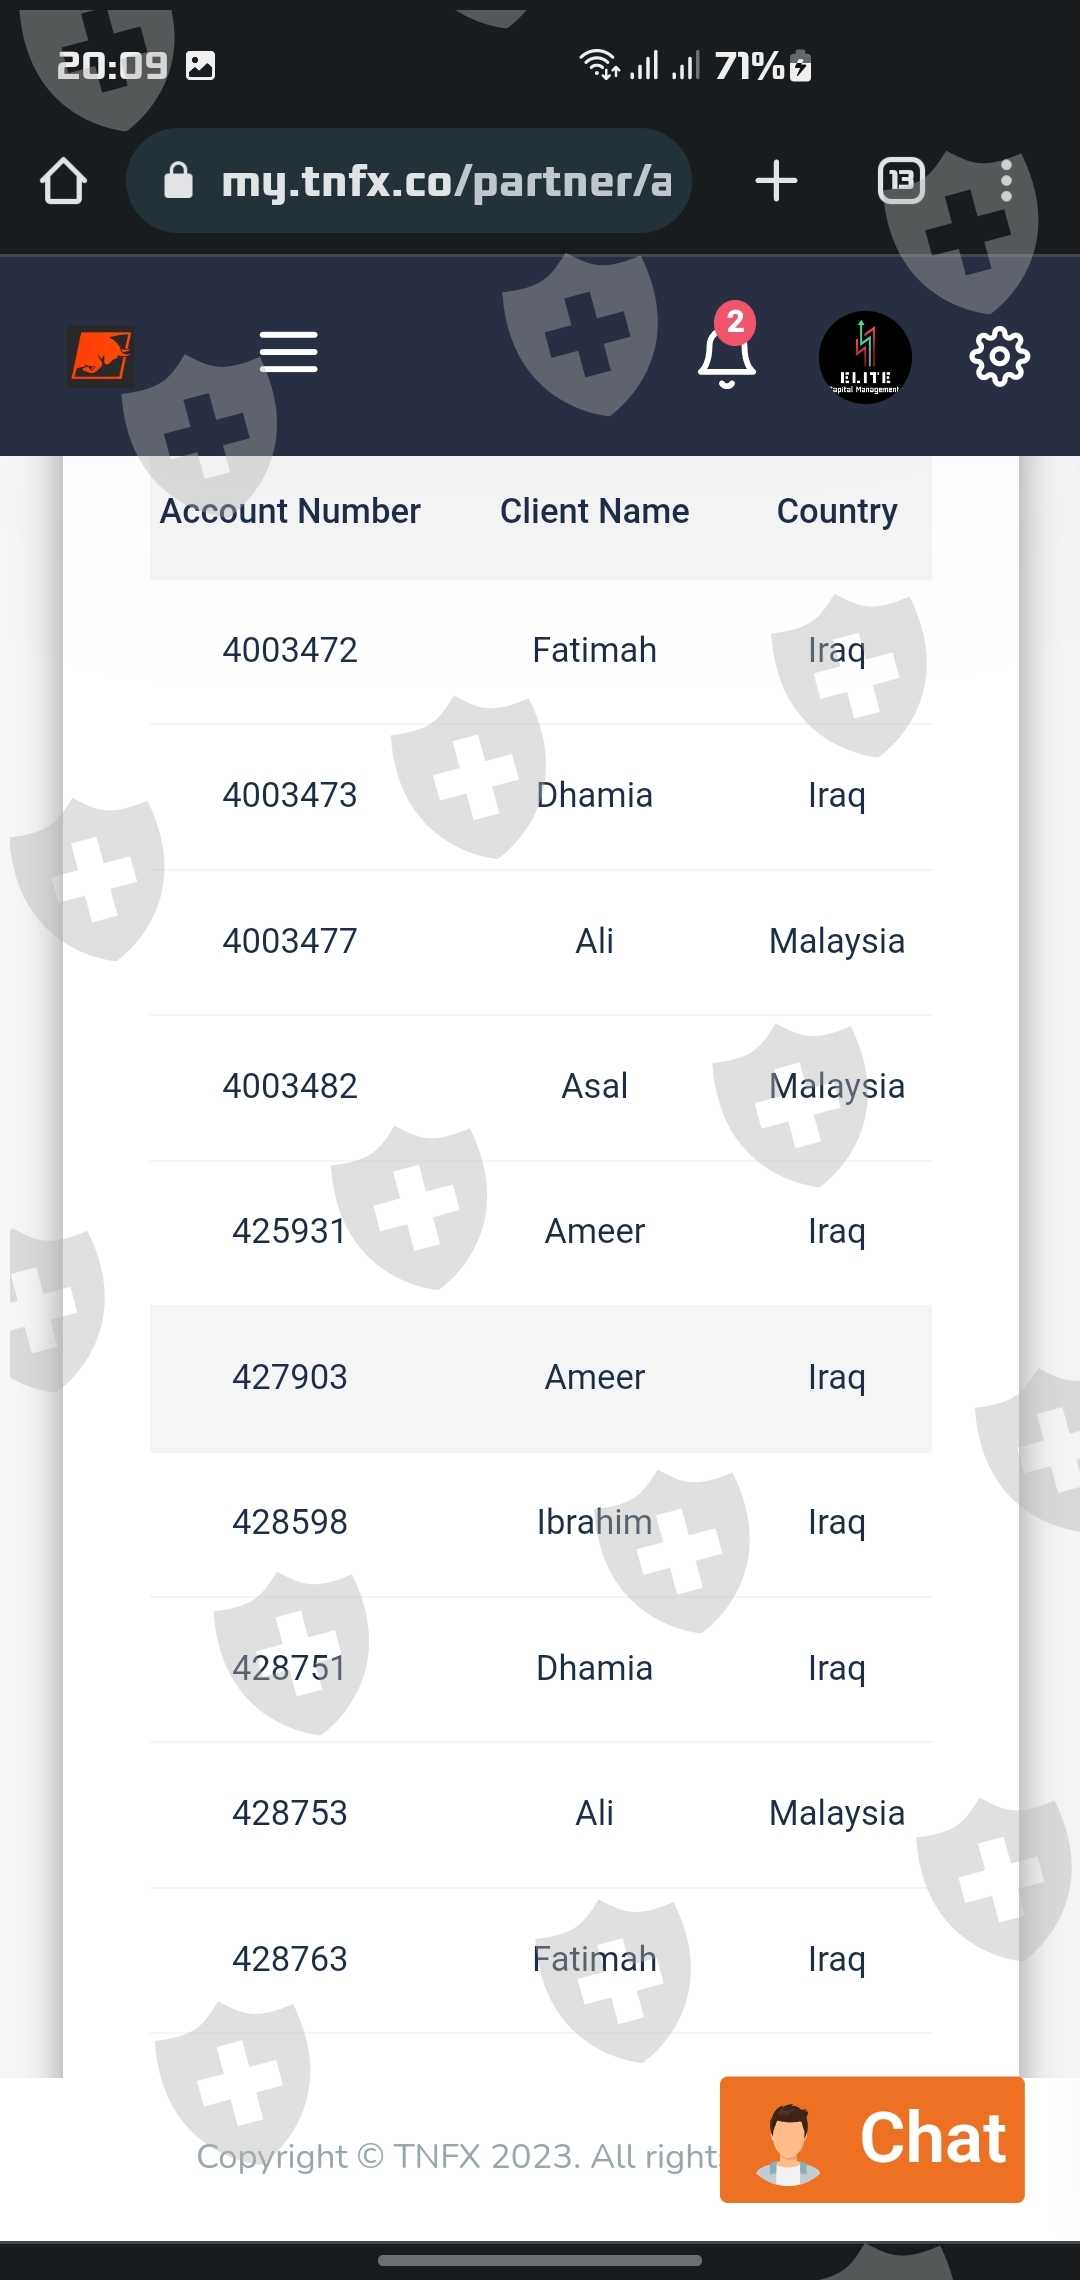Tap the TNFX bull logo
This screenshot has height=2280, width=1080.
[x=100, y=356]
